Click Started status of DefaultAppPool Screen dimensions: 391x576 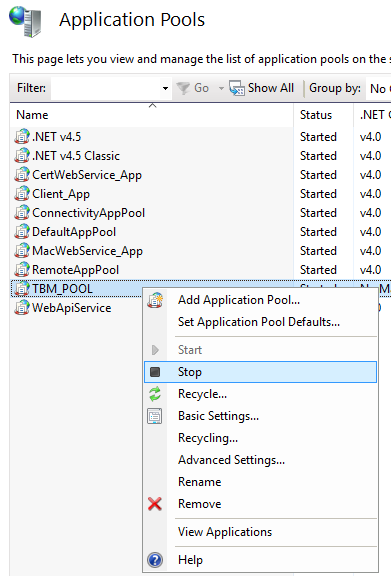click(x=318, y=232)
